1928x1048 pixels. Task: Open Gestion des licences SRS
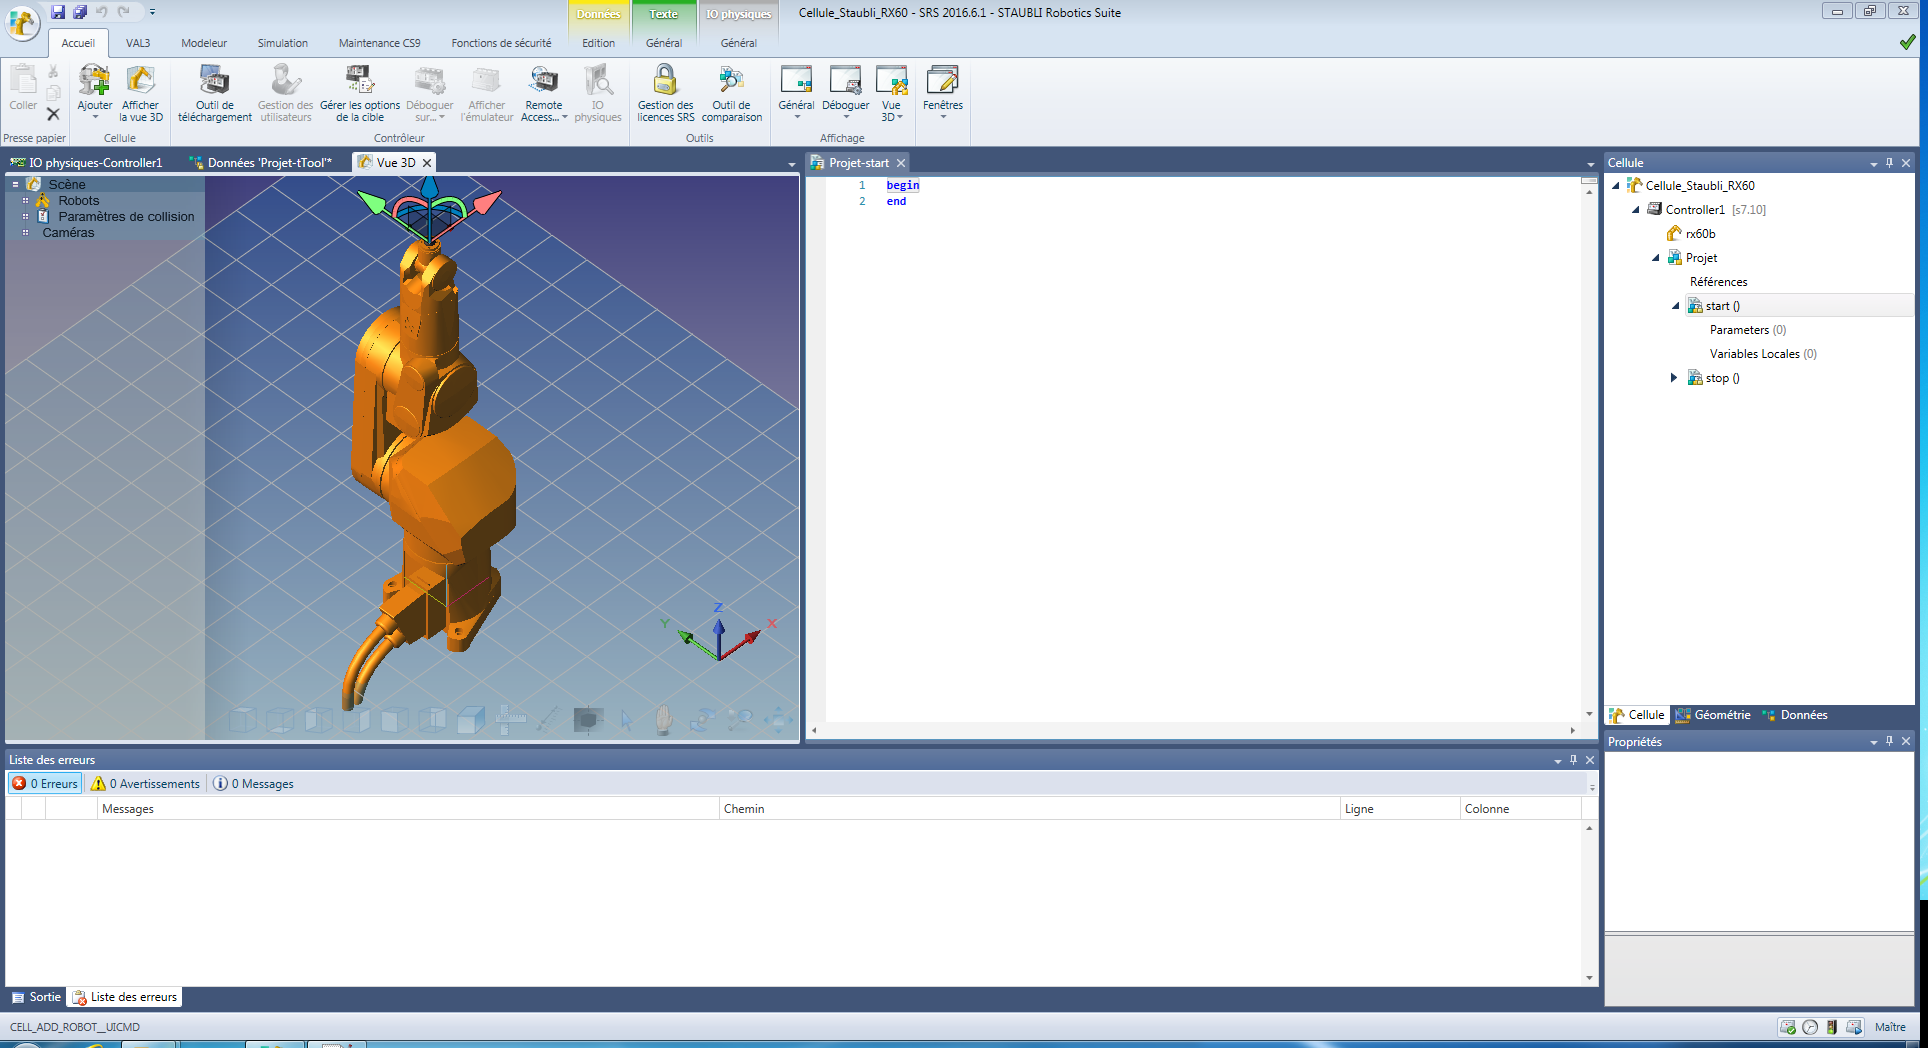pyautogui.click(x=665, y=81)
